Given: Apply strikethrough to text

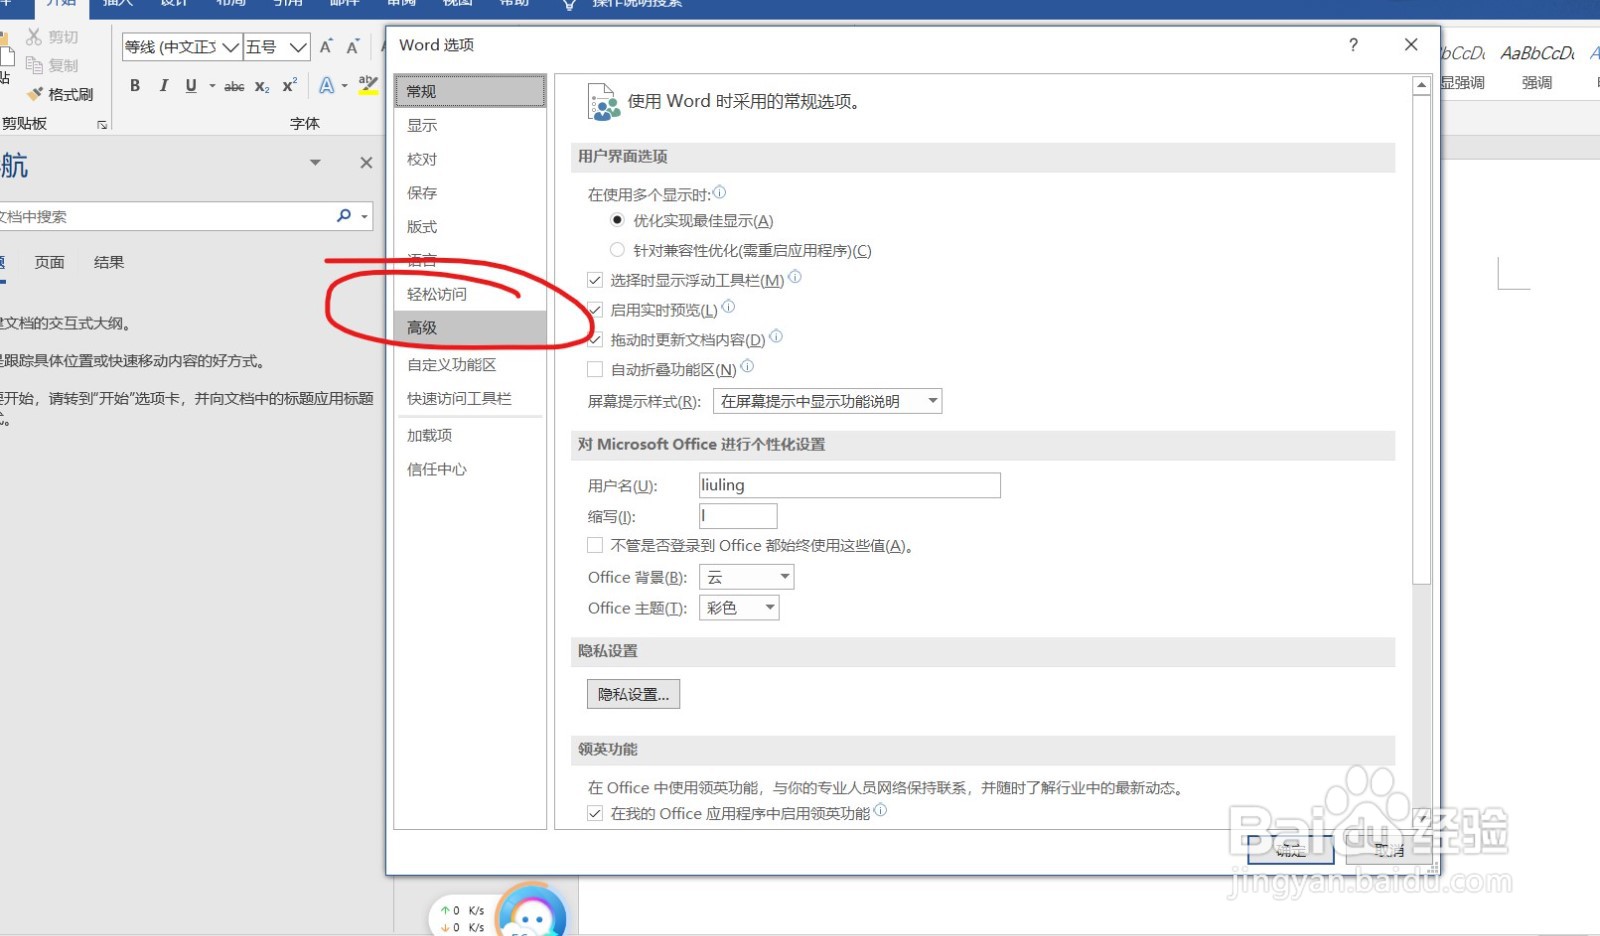Looking at the screenshot, I should coord(233,86).
